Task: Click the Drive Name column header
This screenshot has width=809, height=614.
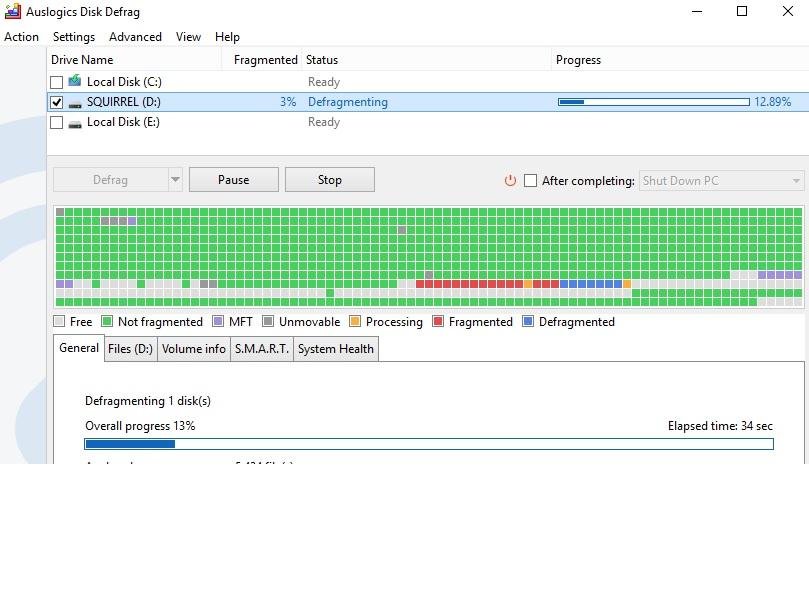Action: click(x=134, y=60)
